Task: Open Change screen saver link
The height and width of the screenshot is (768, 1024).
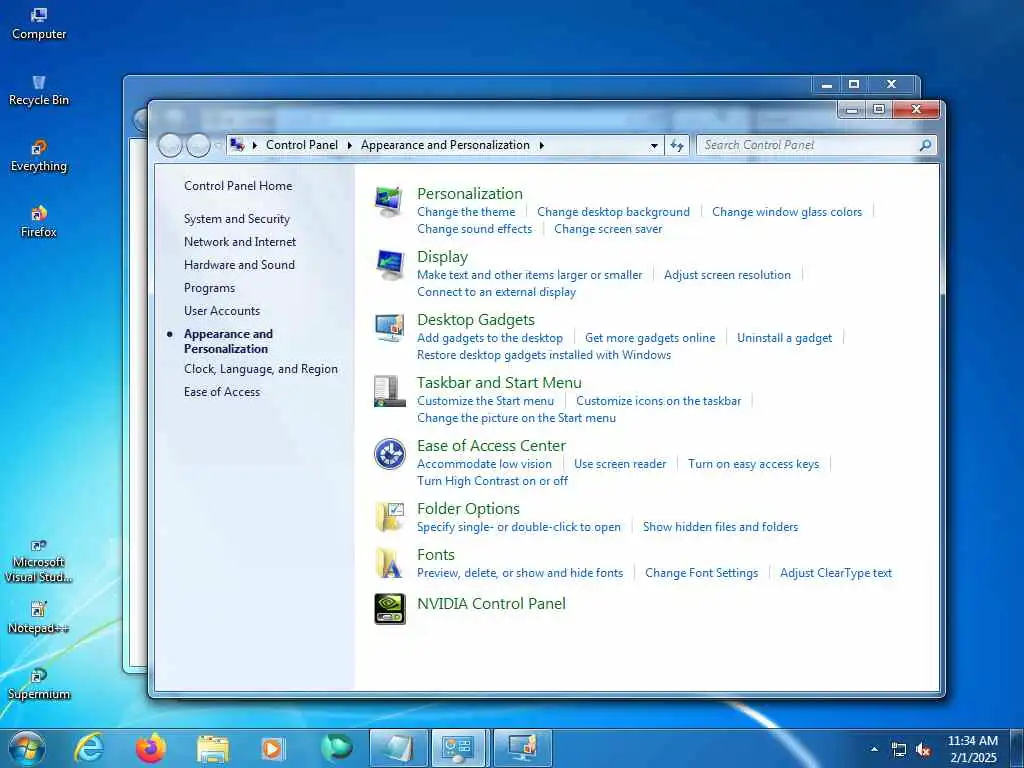Action: (x=608, y=229)
